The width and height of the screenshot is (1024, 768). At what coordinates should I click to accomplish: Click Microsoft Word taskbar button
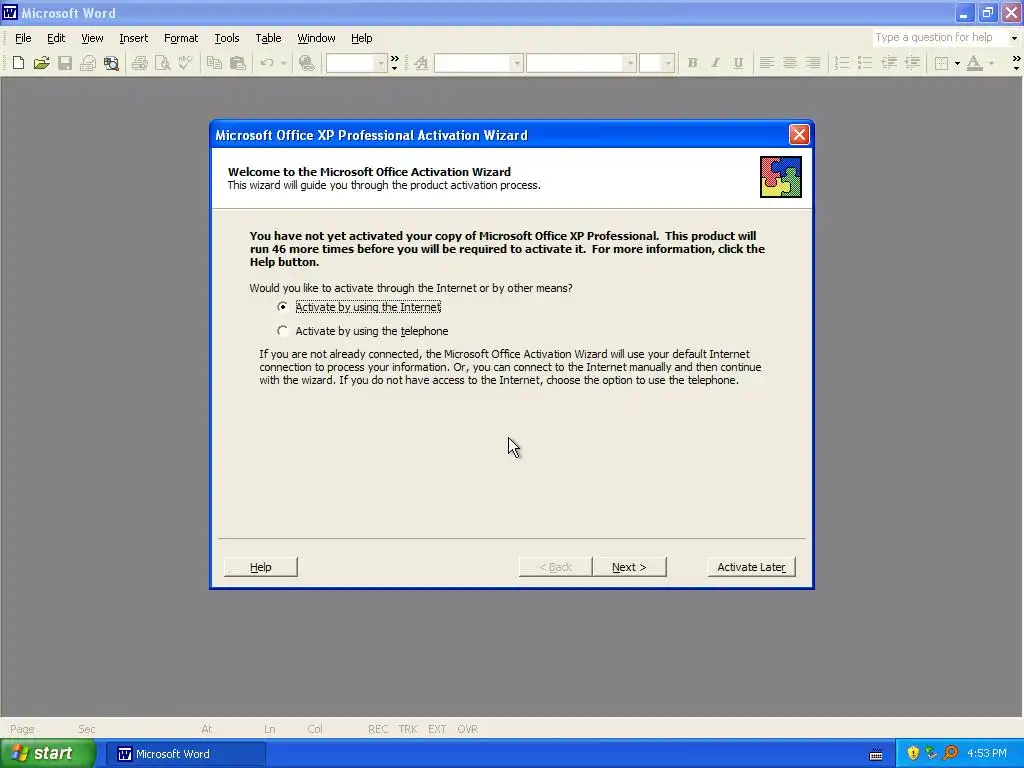pos(185,754)
